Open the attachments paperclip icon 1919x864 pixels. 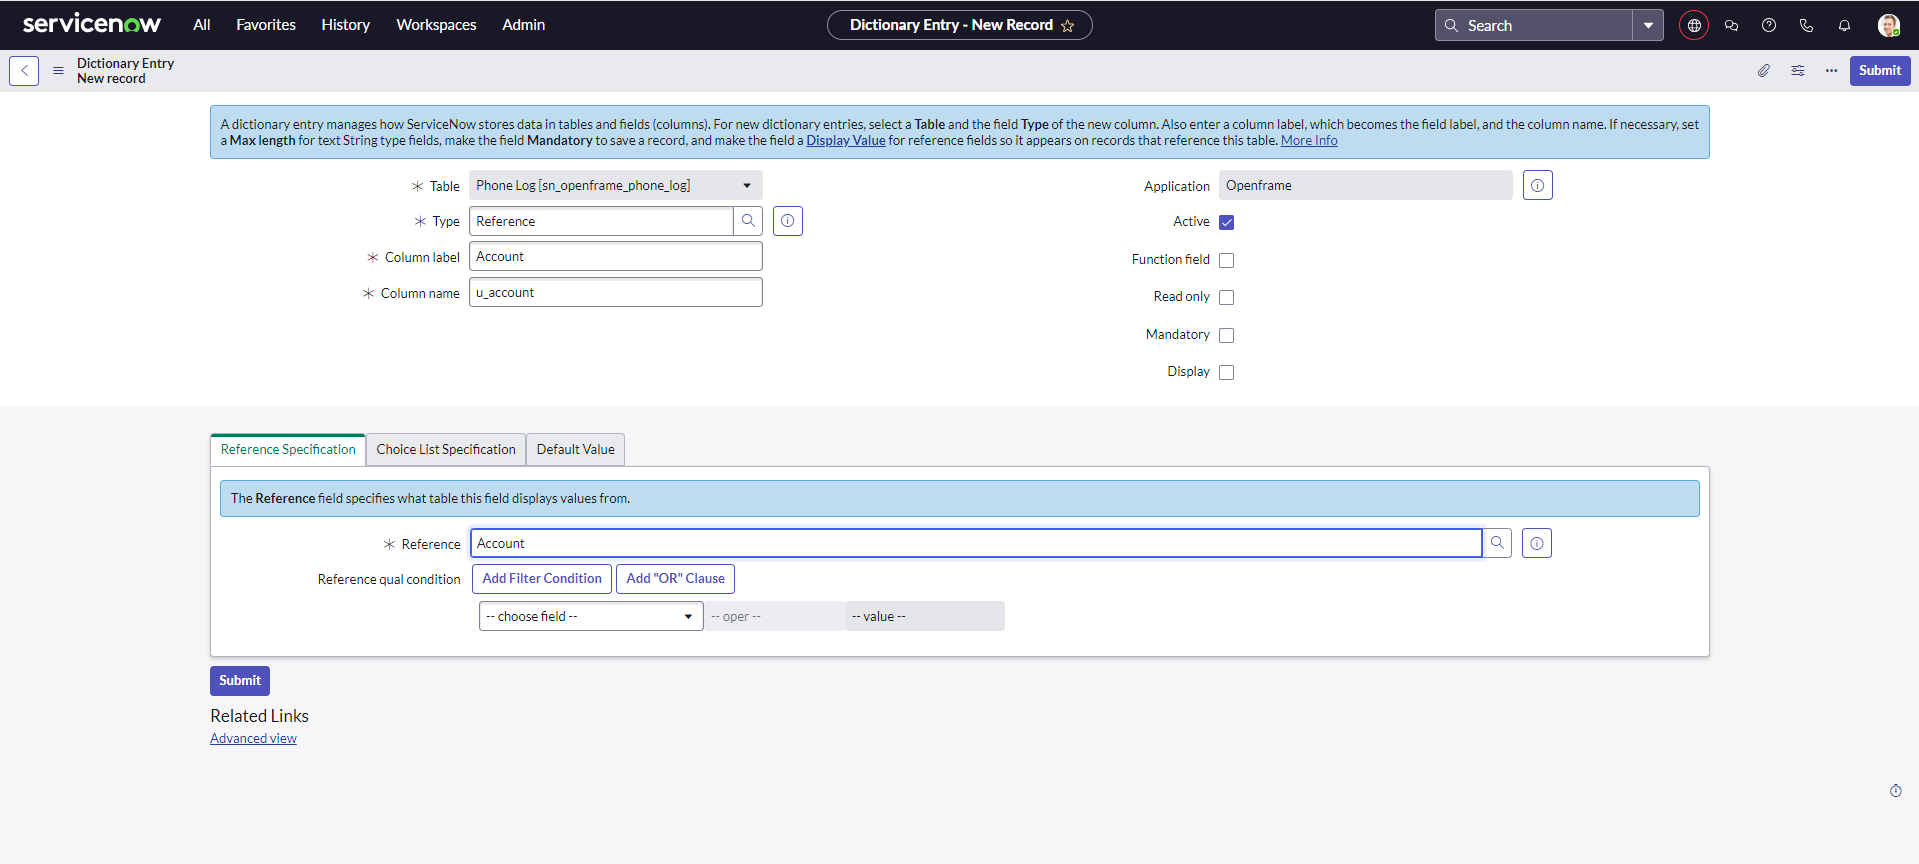point(1764,71)
